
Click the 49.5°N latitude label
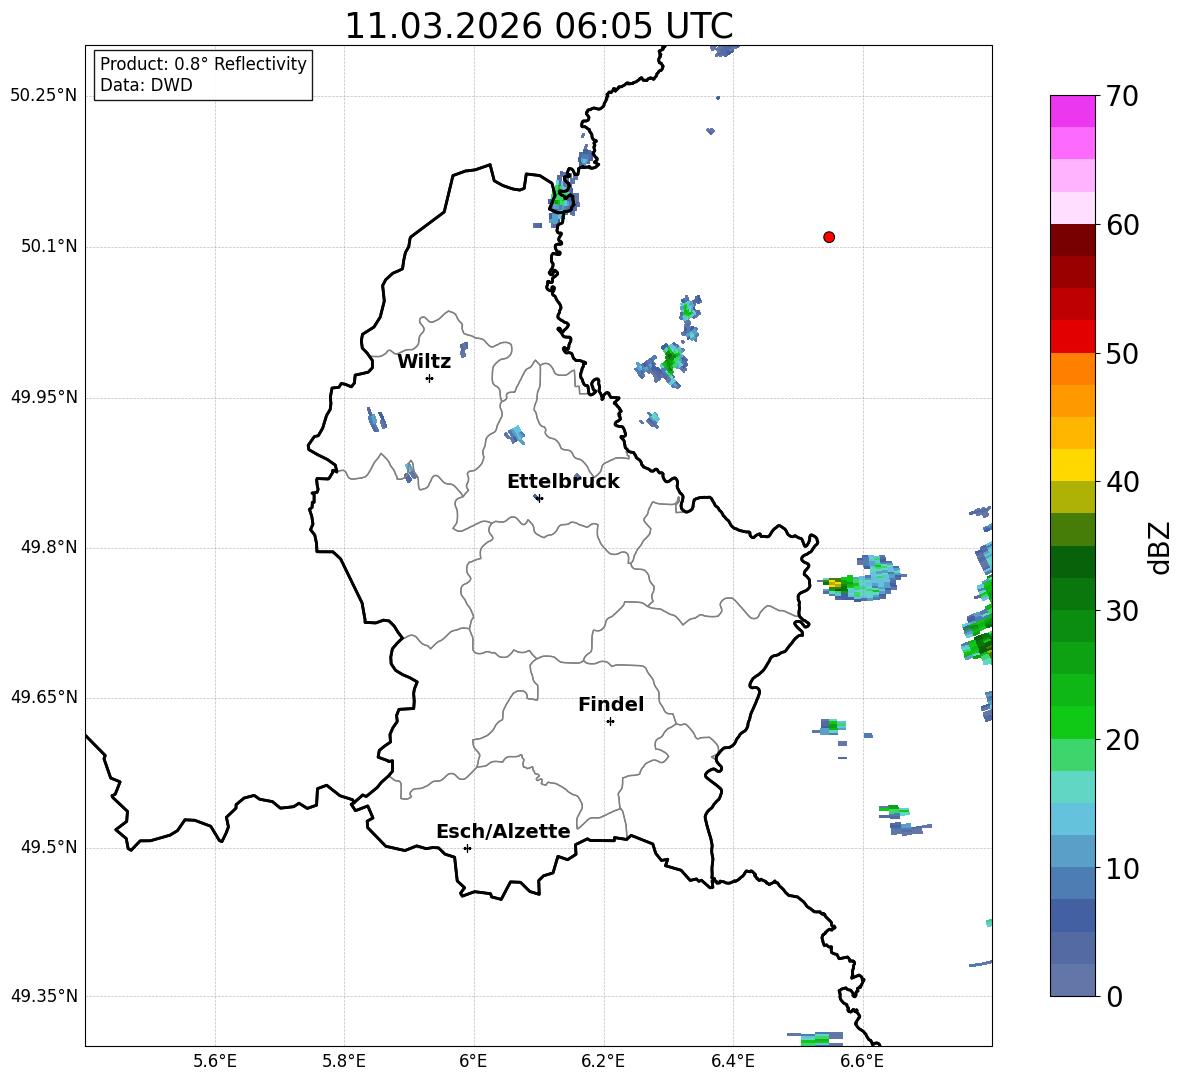pos(49,847)
